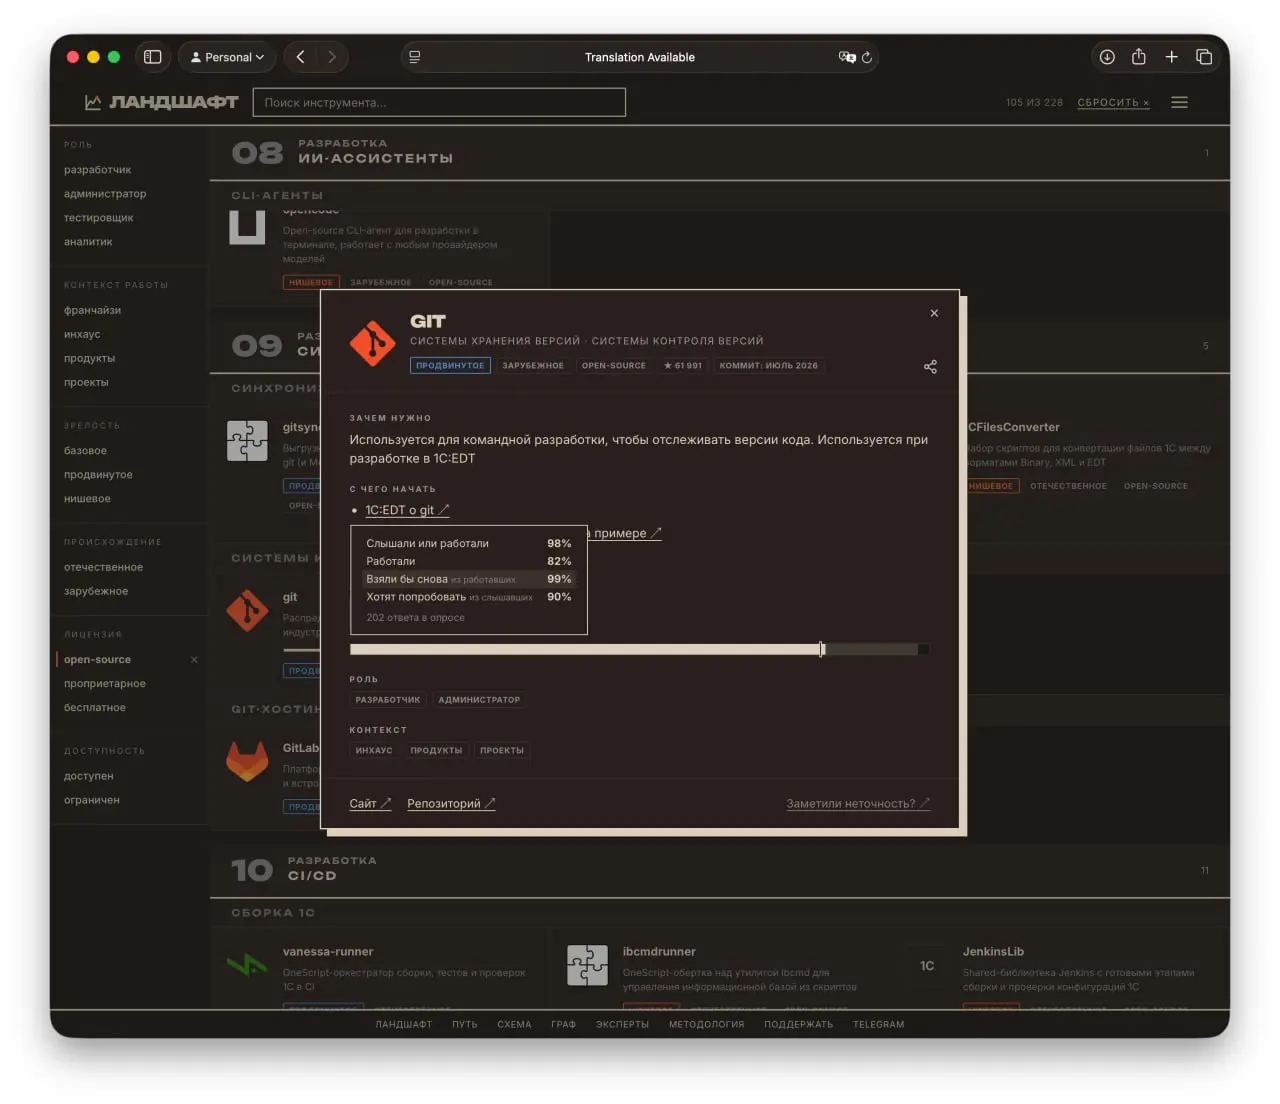The width and height of the screenshot is (1280, 1104).
Task: Click the 'Инхаус' context tag in popup
Action: [374, 750]
